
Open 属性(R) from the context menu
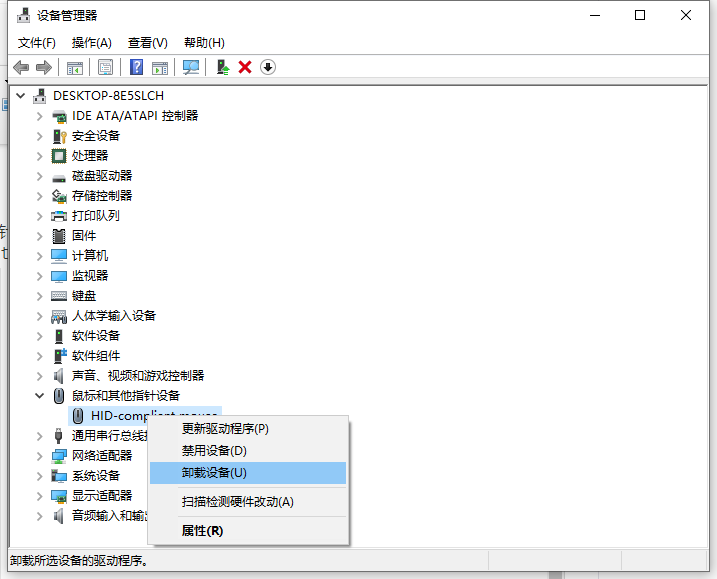click(x=202, y=530)
